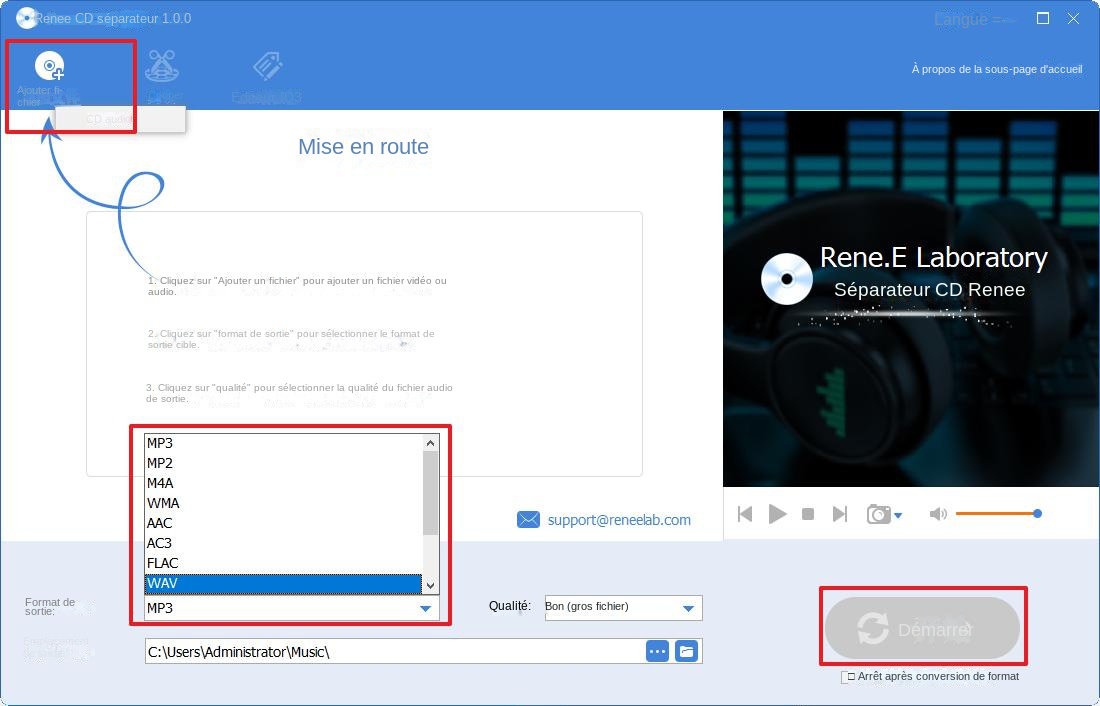Click the Démarrer button
Viewport: 1100px width, 706px height.
[x=922, y=627]
